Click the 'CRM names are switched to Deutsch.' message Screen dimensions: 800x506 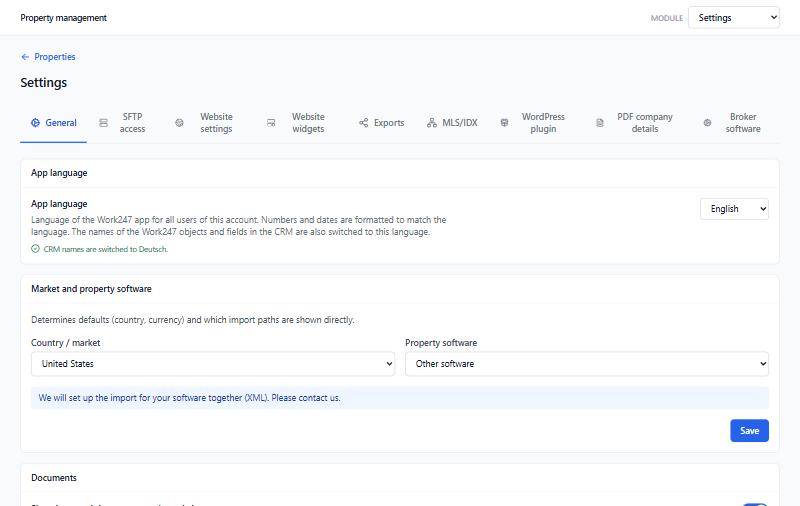106,249
